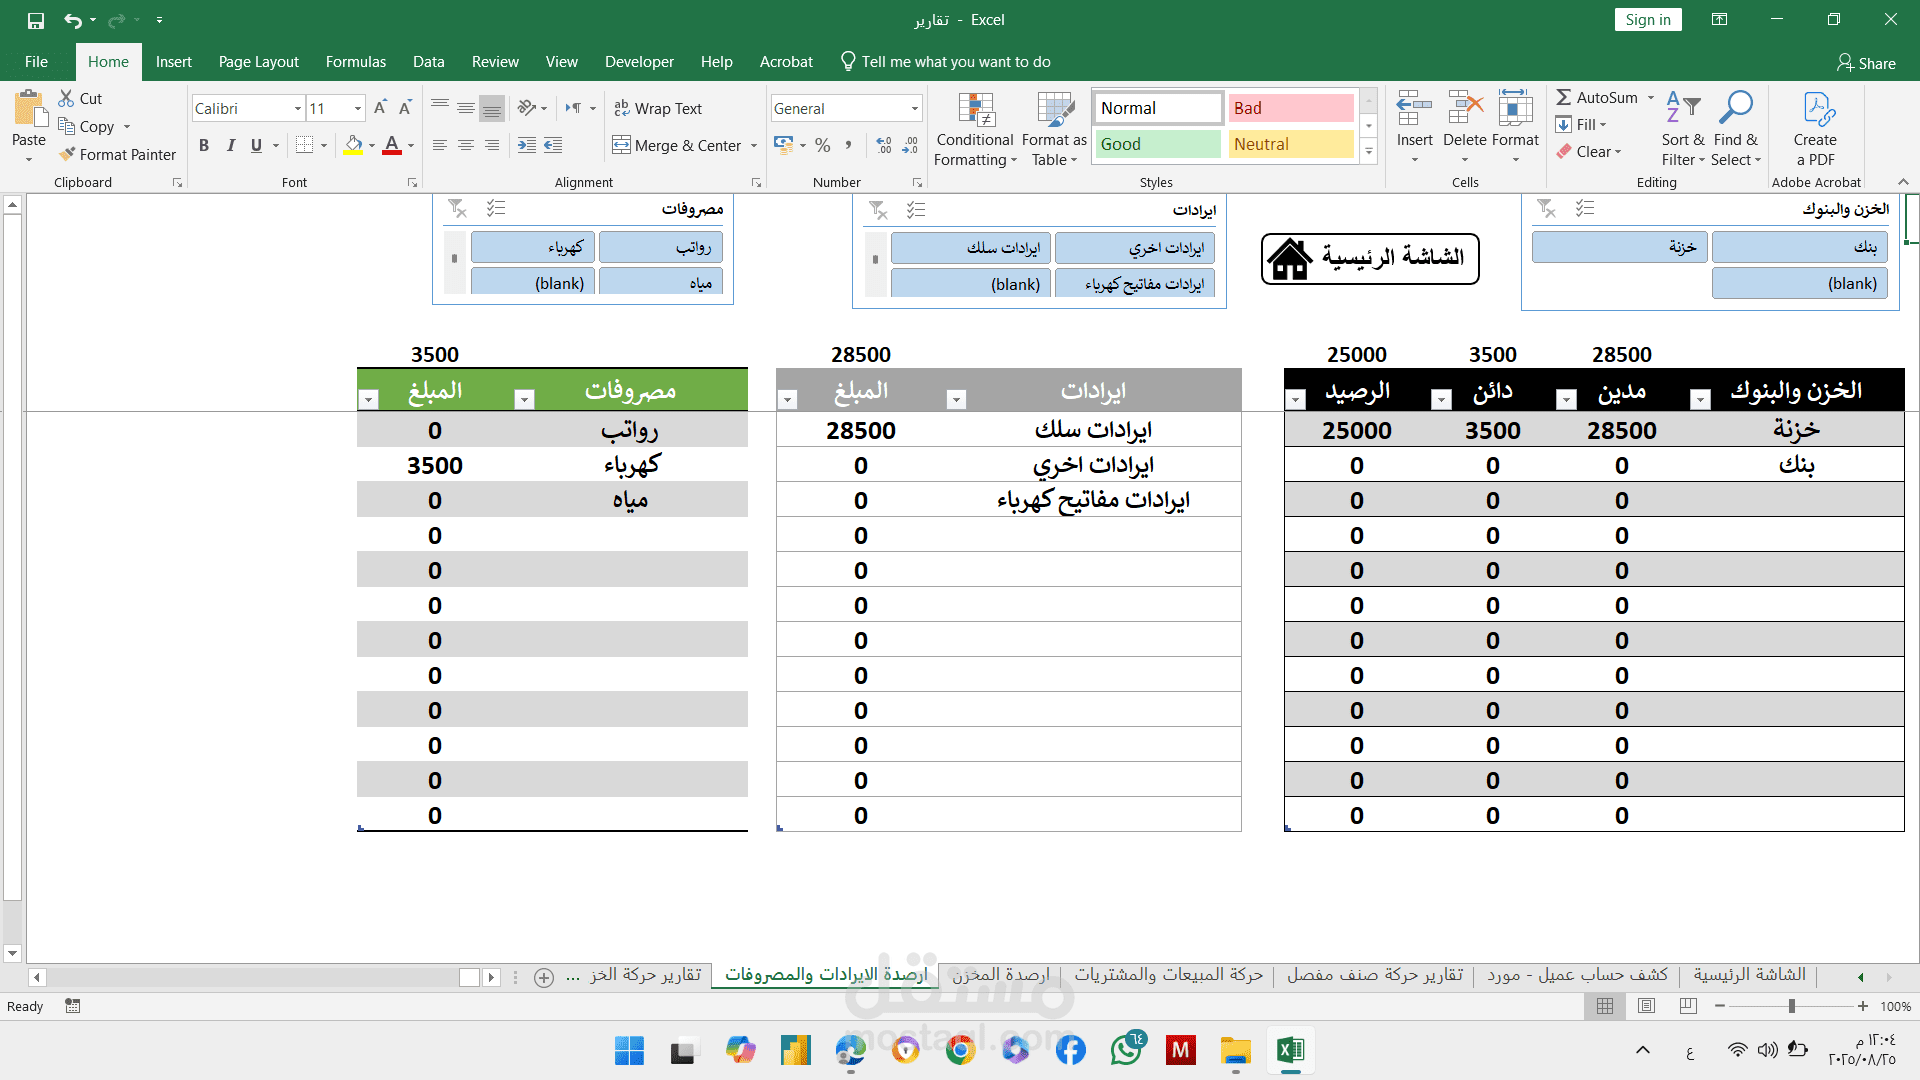Click the Excel icon in the taskbar
1920x1080 pixels.
click(x=1290, y=1050)
